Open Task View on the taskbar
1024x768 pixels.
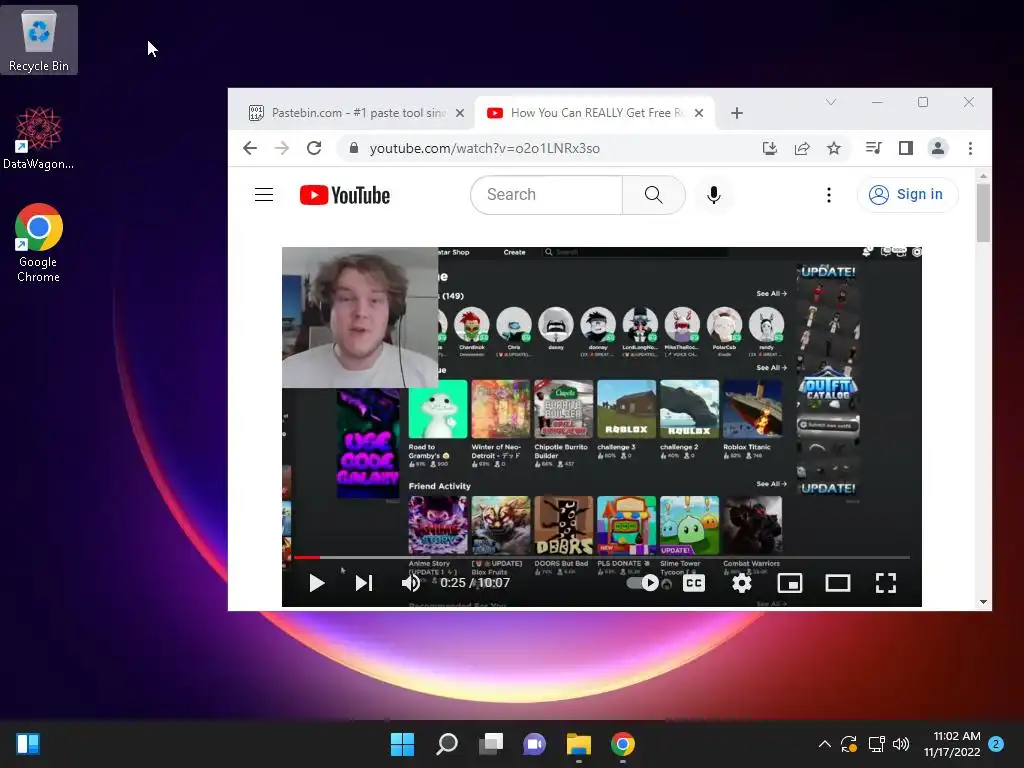pos(490,744)
